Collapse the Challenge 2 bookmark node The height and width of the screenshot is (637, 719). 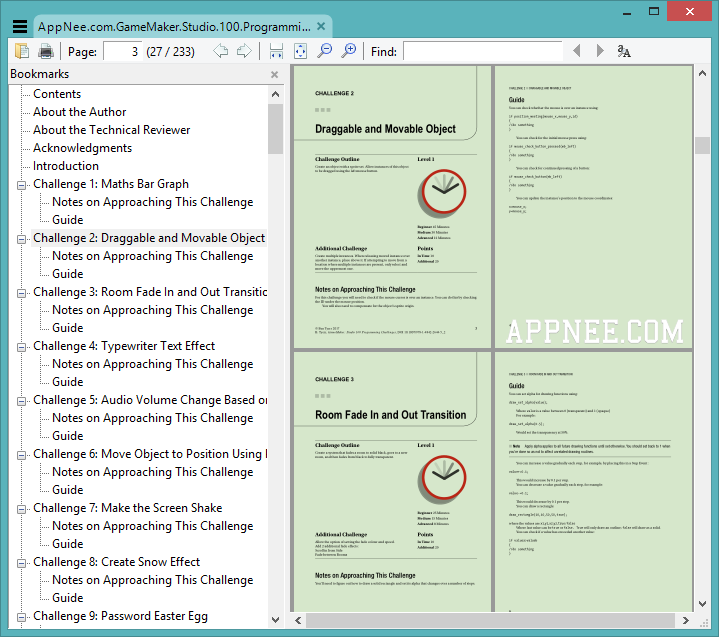click(21, 239)
